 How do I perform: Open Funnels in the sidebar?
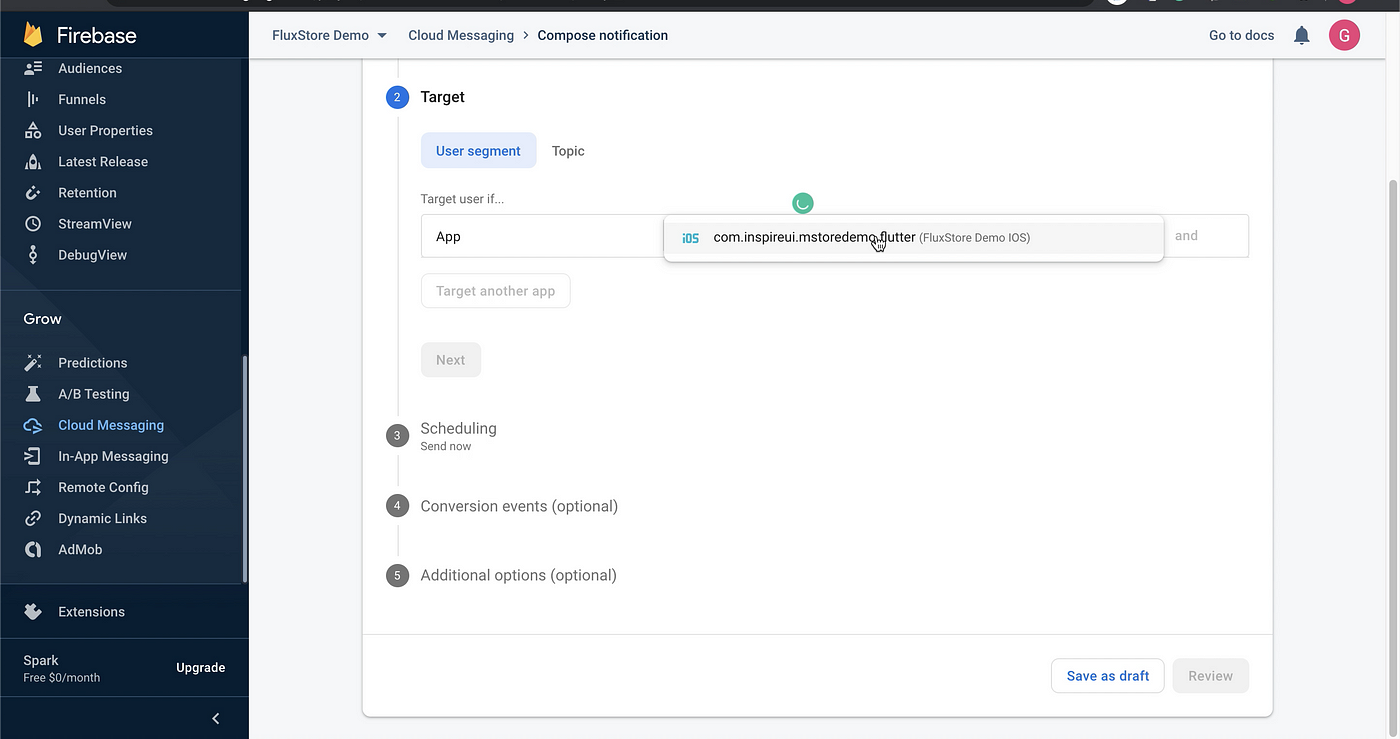coord(82,99)
